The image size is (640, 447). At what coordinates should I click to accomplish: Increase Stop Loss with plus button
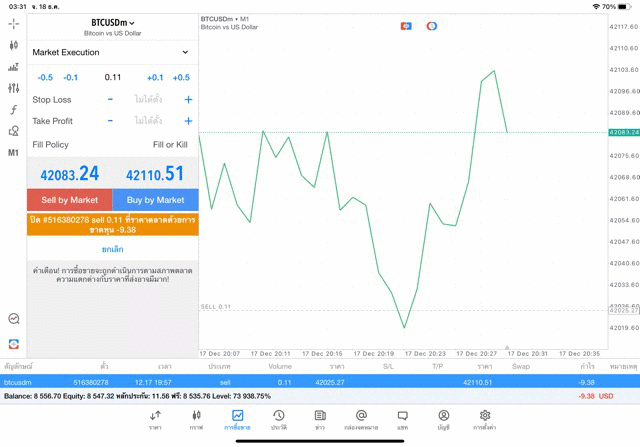coord(188,99)
